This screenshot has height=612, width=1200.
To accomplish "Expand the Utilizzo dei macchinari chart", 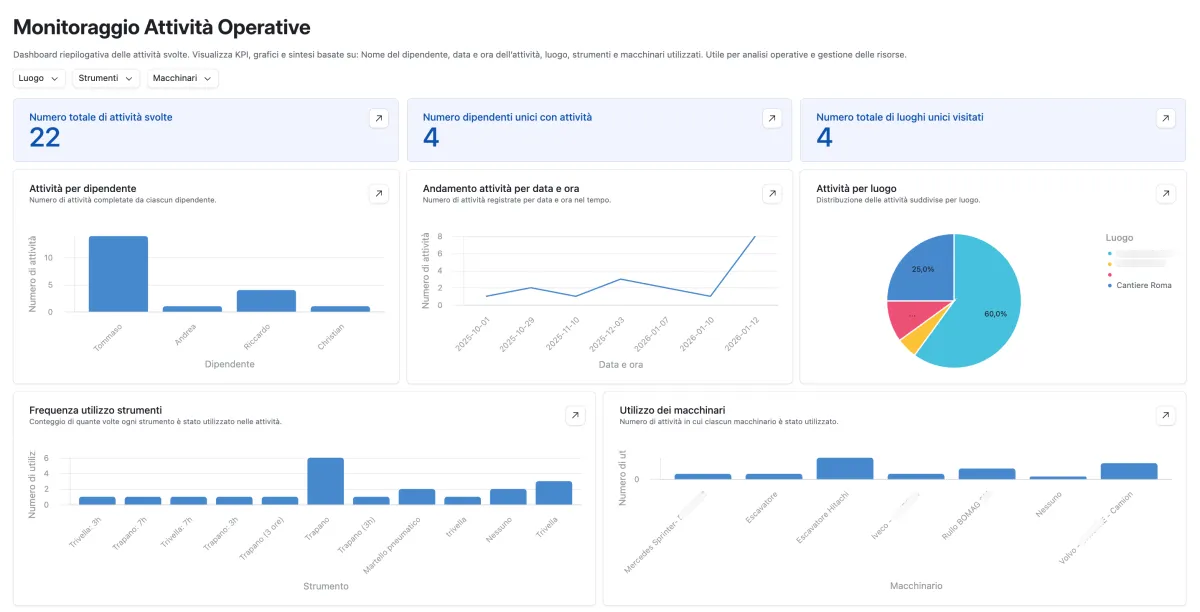I will [1165, 416].
